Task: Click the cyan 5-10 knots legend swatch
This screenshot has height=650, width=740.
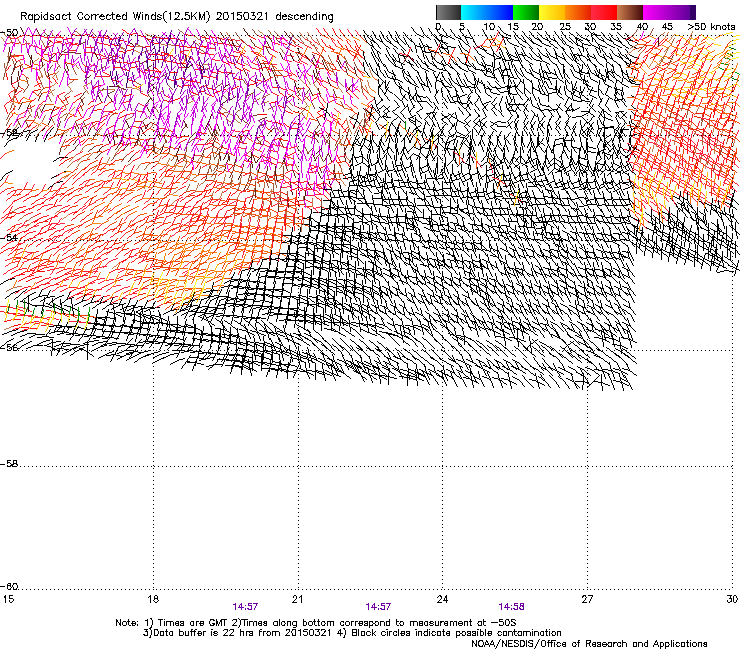Action: point(474,12)
